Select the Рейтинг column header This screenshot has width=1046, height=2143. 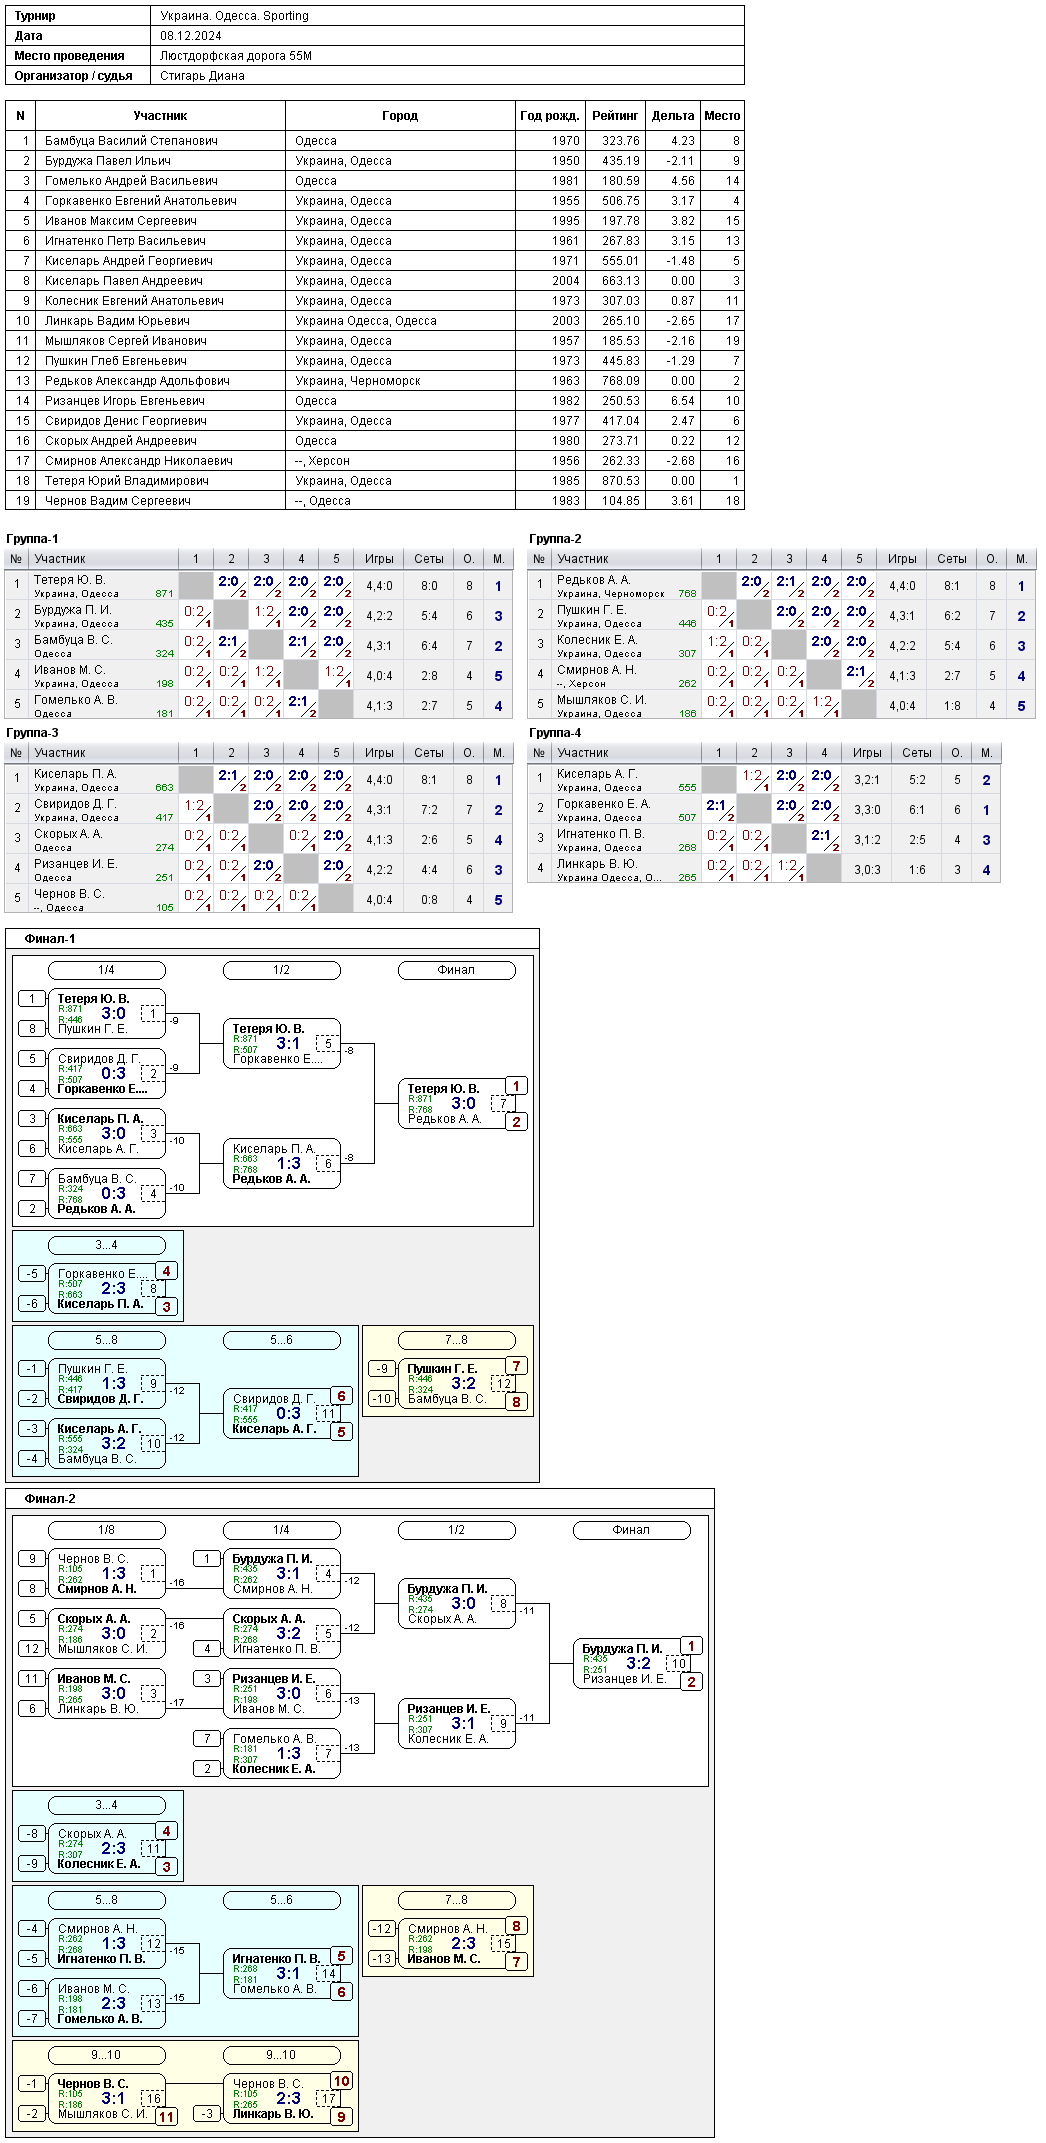(615, 116)
